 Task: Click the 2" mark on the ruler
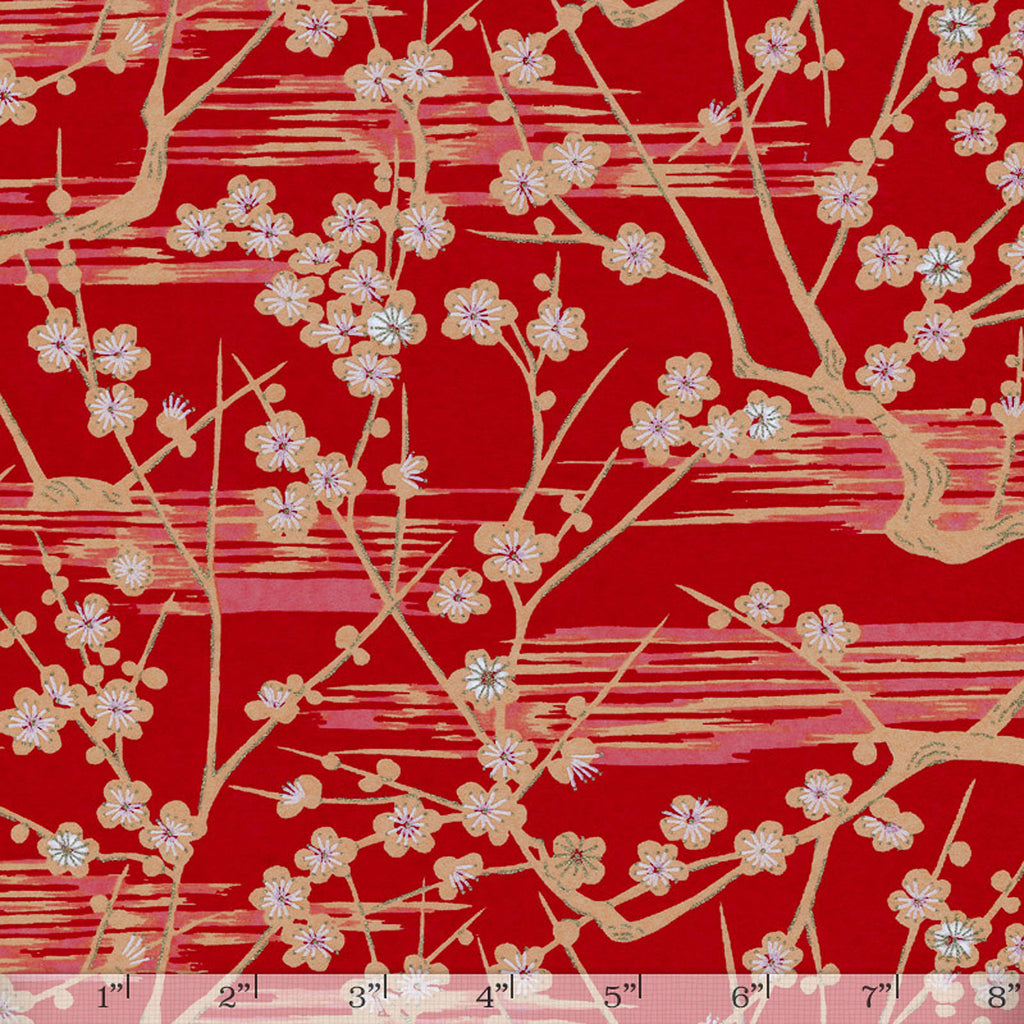click(x=238, y=997)
